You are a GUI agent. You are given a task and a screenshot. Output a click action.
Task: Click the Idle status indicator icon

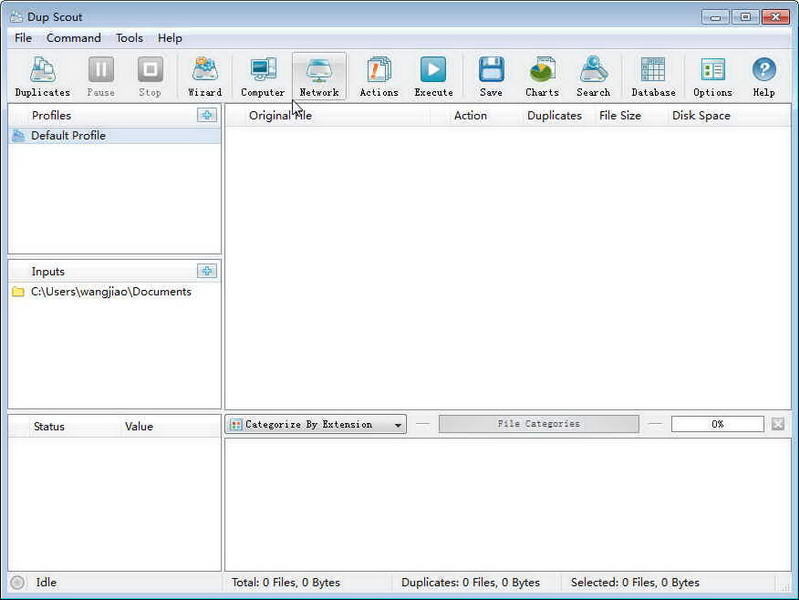tap(17, 582)
